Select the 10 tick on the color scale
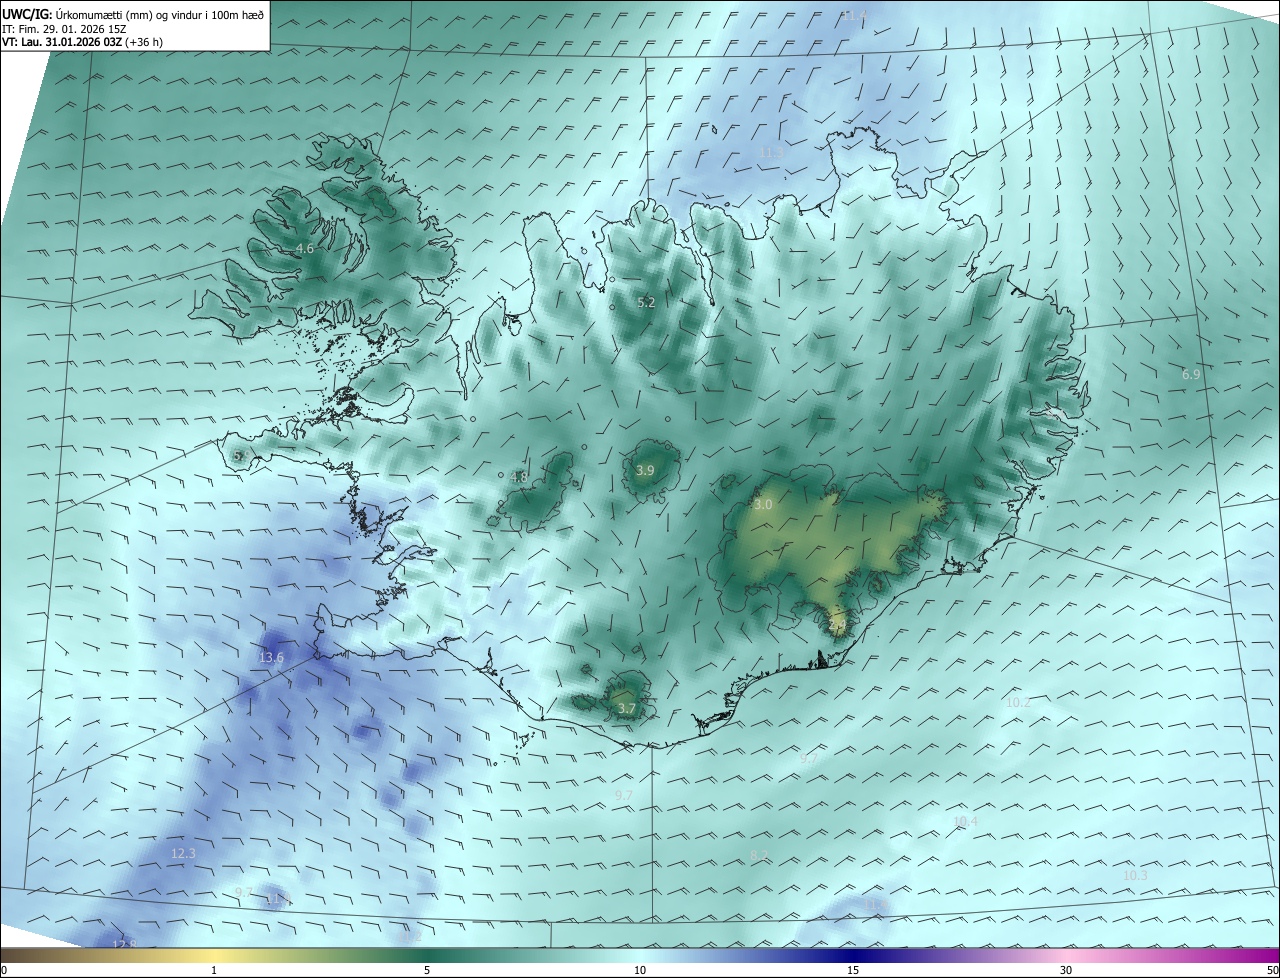Viewport: 1280px width, 978px height. (x=640, y=971)
